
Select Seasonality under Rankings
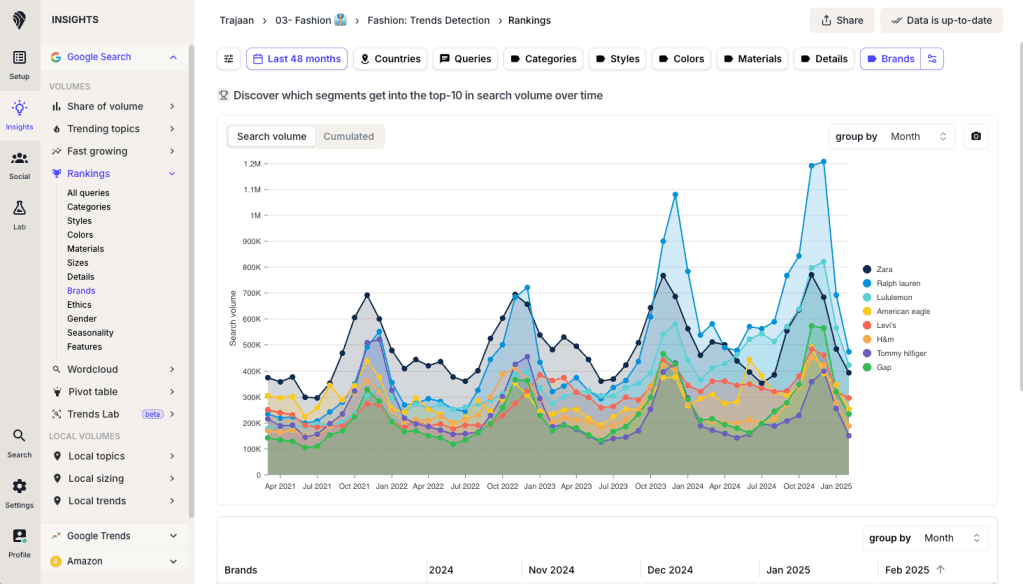90,333
